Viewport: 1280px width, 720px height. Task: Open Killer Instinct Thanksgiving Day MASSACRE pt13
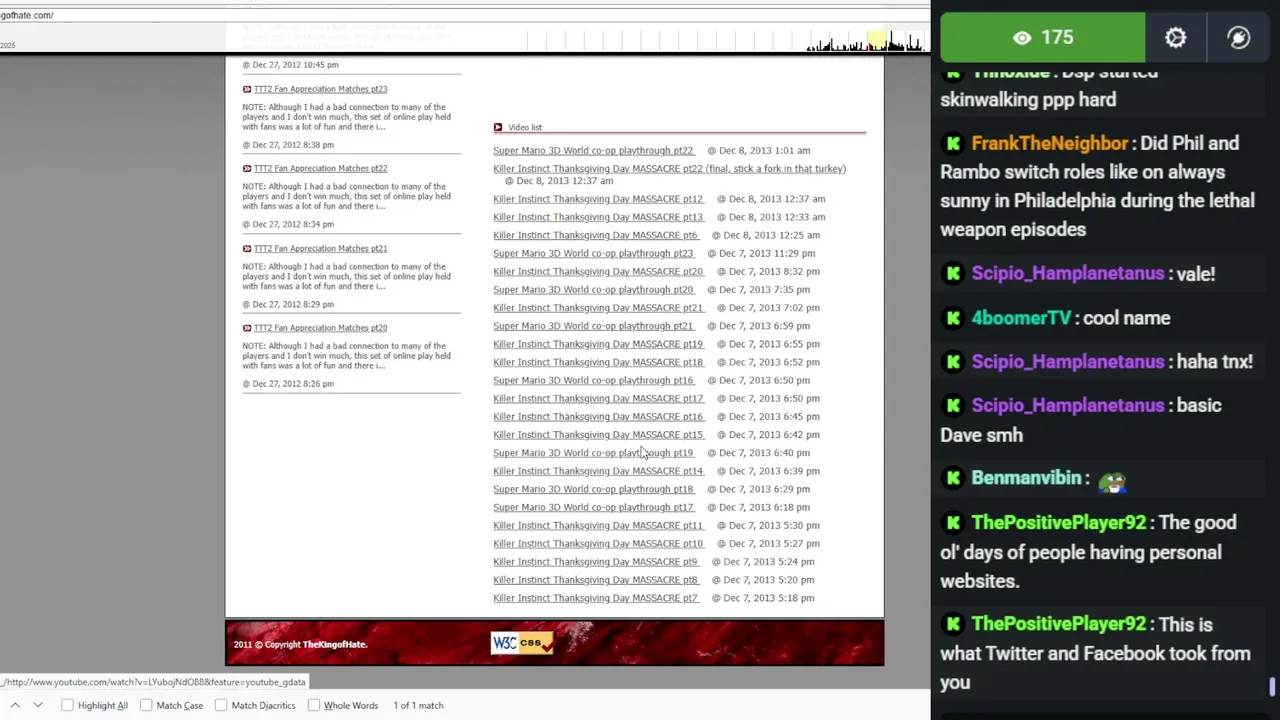tap(598, 217)
